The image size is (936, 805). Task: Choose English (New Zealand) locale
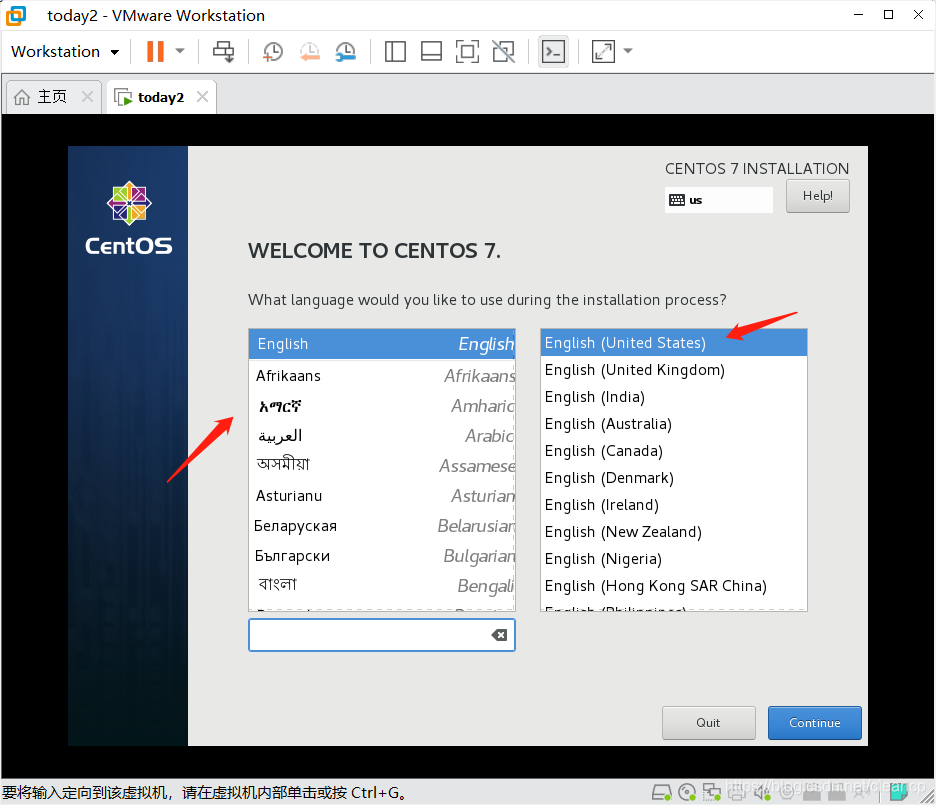(x=673, y=532)
